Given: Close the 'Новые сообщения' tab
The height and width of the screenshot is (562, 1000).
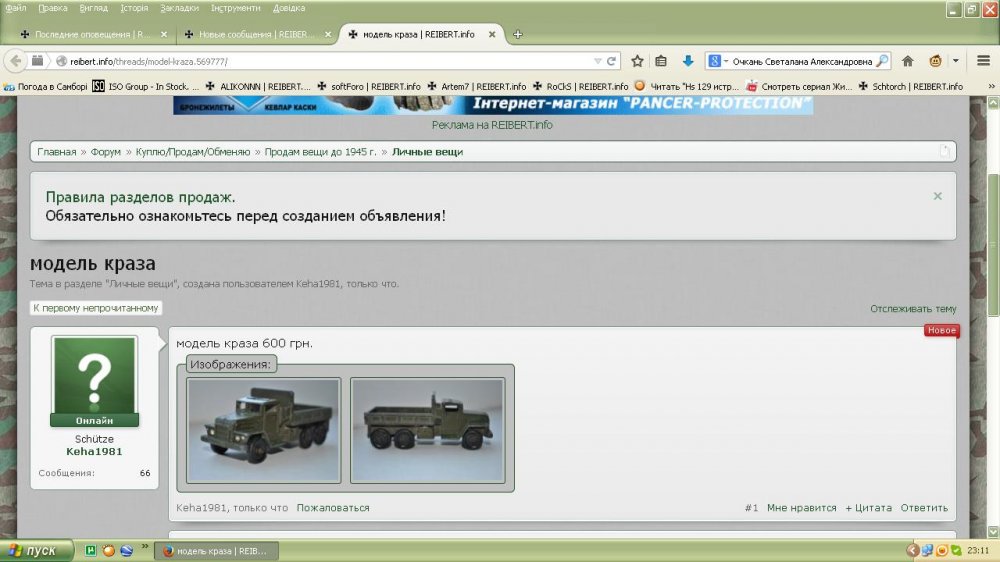Looking at the screenshot, I should click(x=328, y=34).
